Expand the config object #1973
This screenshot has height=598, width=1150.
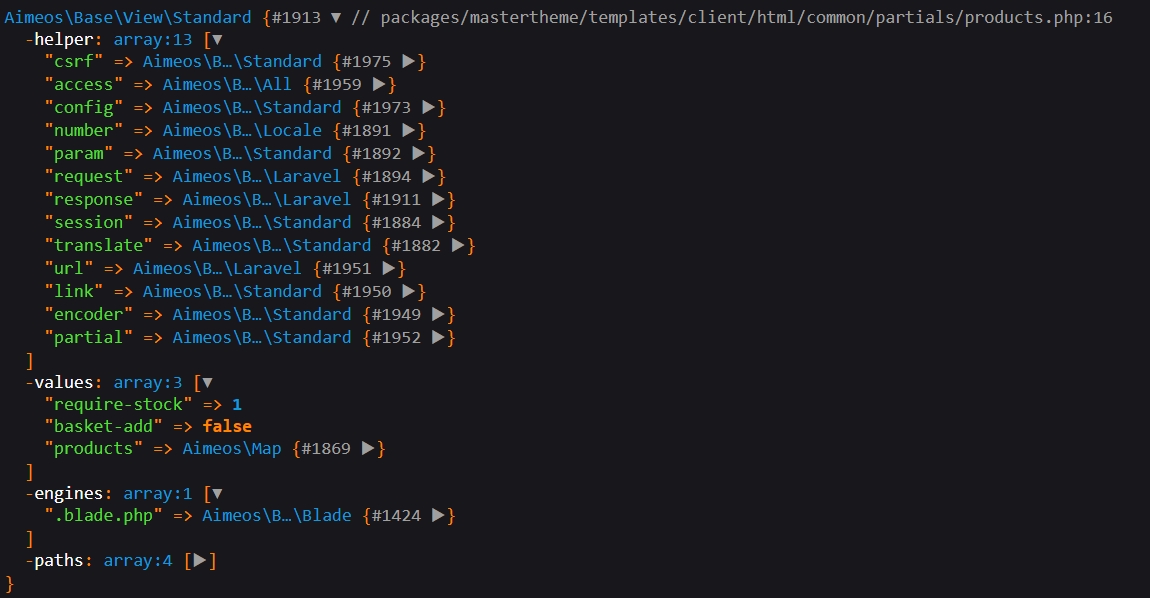point(429,107)
